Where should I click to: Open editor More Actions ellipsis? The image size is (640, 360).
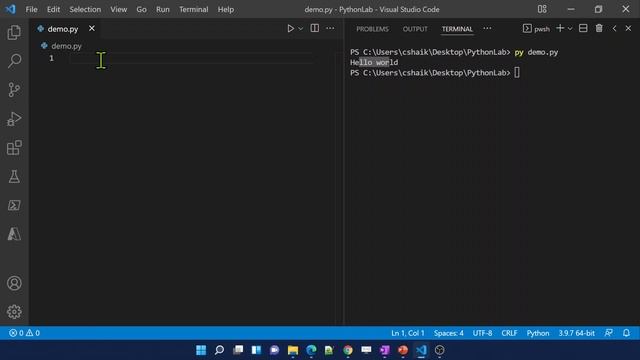[x=330, y=28]
